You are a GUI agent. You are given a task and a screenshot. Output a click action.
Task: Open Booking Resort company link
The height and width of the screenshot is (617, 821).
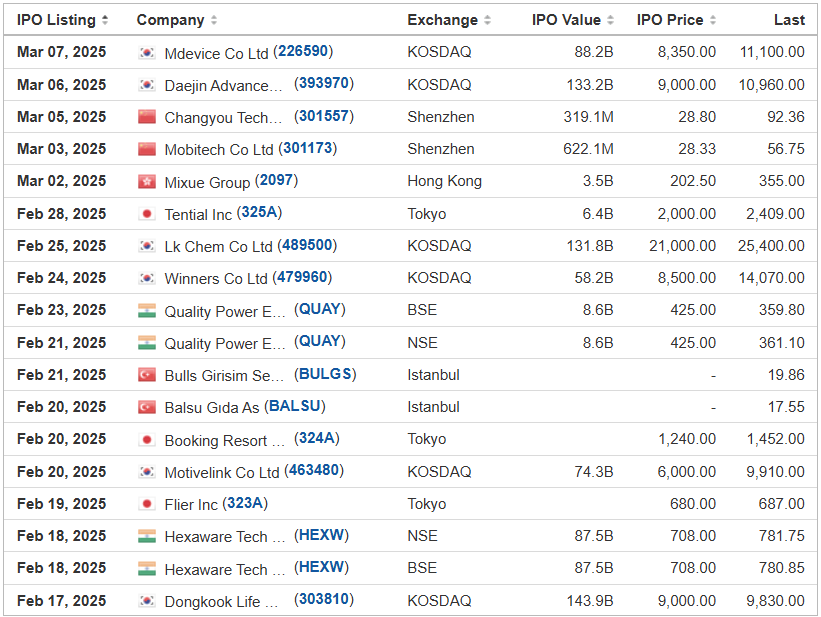coord(225,441)
